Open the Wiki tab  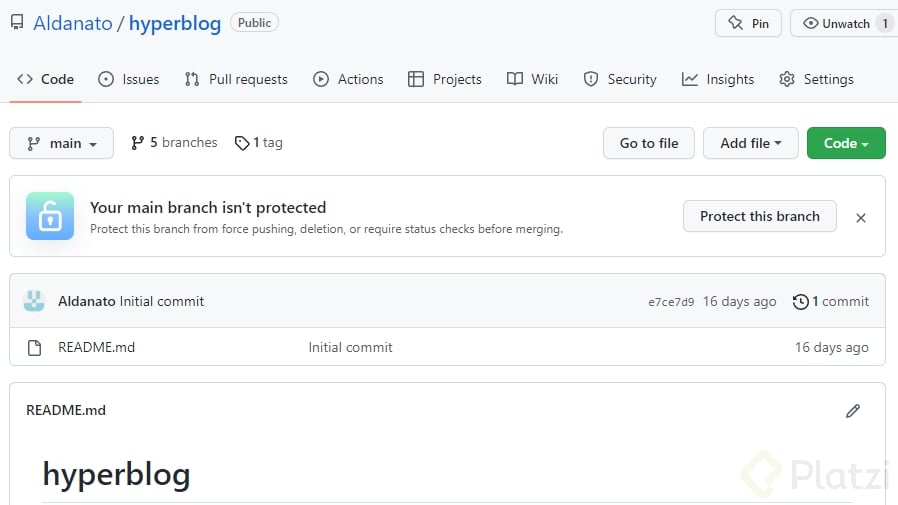[533, 79]
